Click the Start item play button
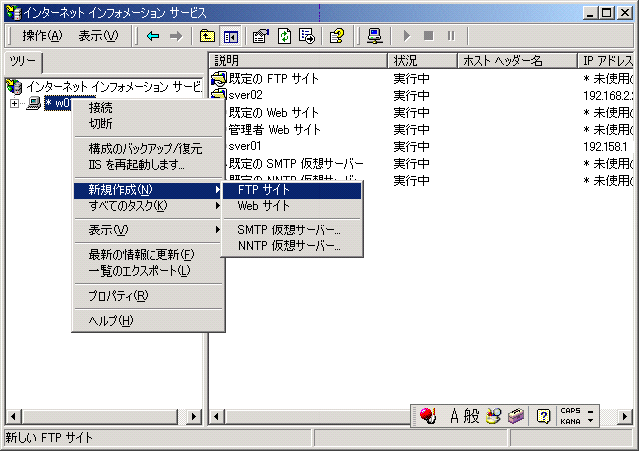This screenshot has height=451, width=639. coord(406,36)
